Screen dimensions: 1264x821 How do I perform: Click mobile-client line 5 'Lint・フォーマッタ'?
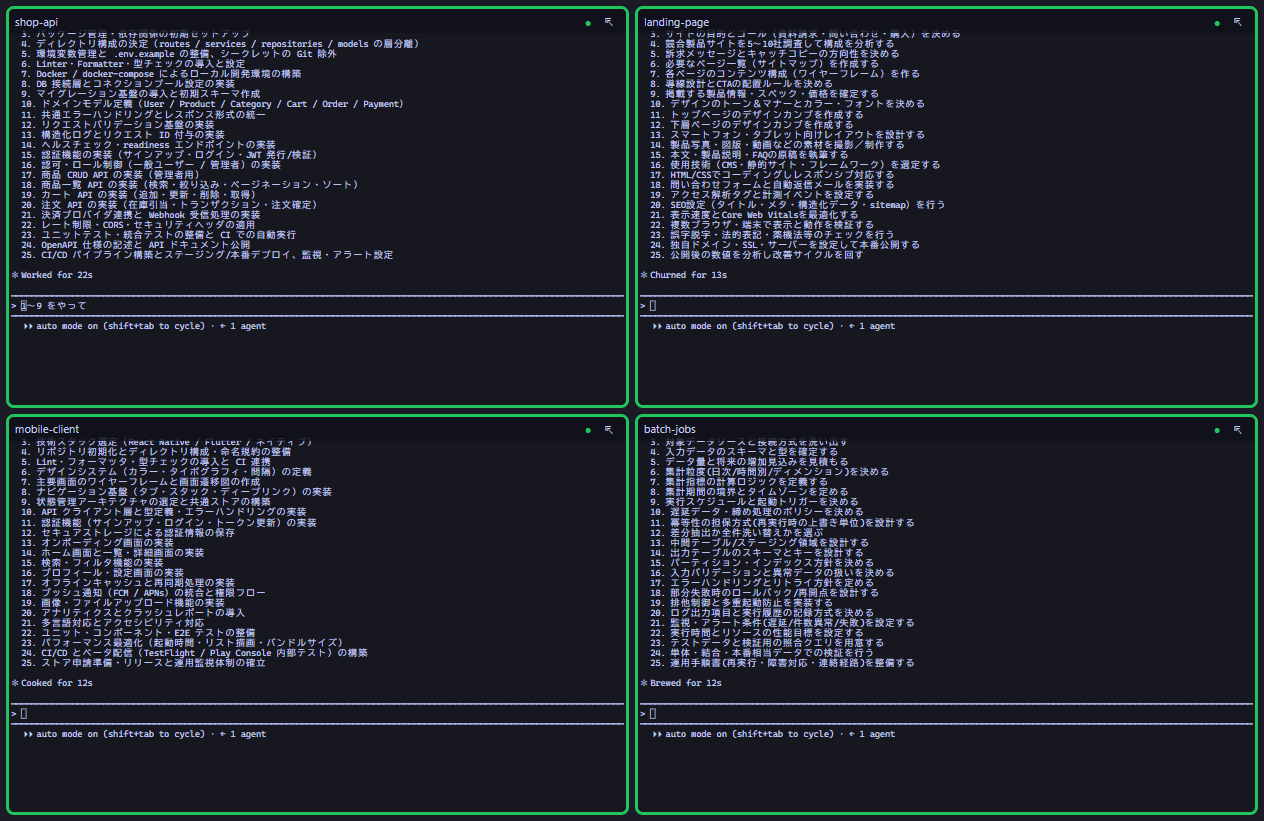tap(146, 462)
